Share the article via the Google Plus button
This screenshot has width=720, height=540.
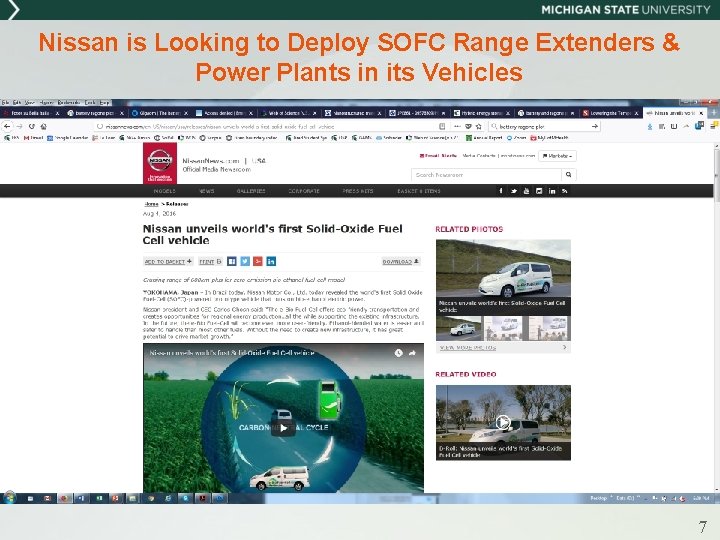coord(258,261)
